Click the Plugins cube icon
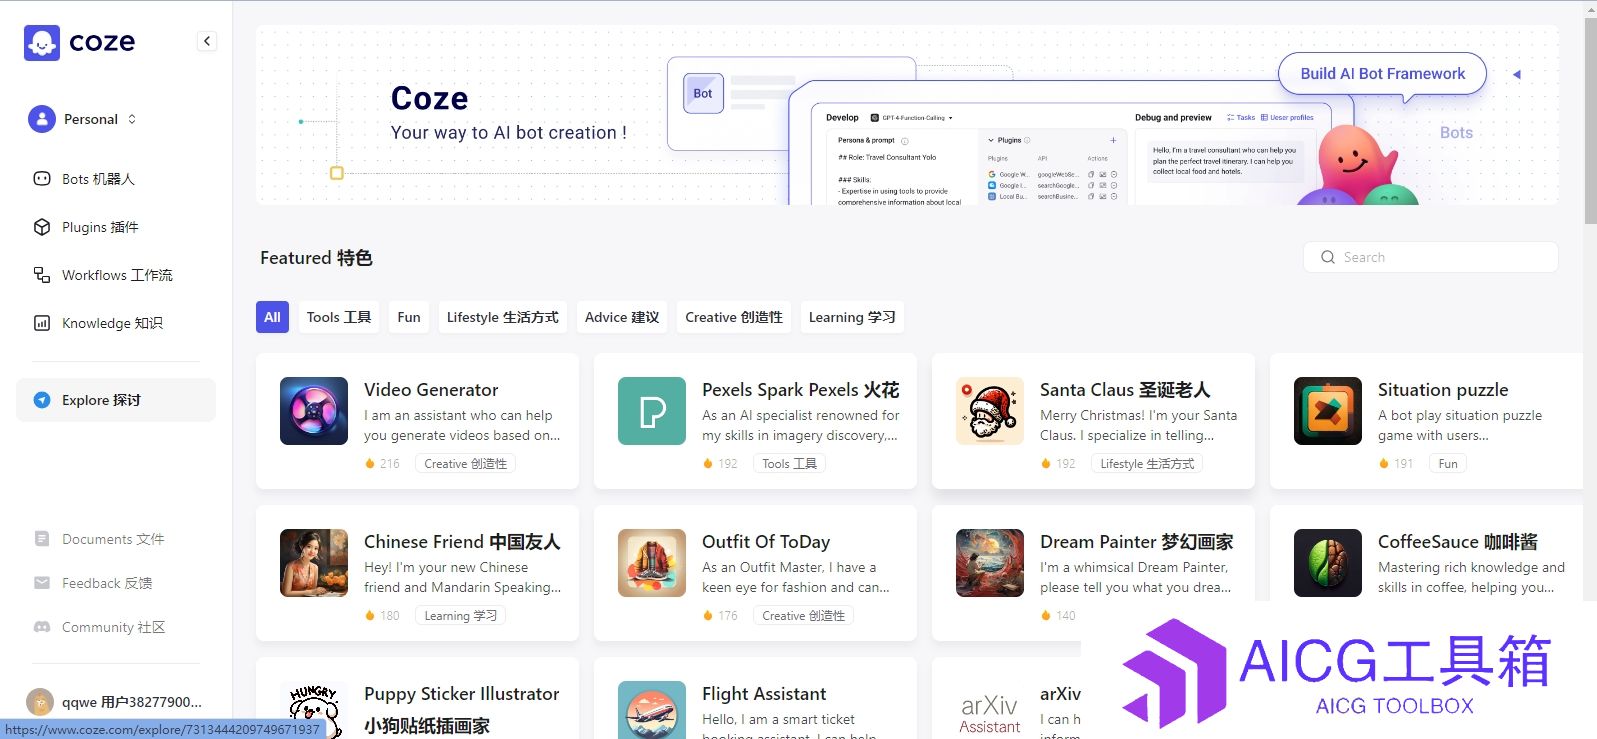The image size is (1597, 739). point(42,227)
